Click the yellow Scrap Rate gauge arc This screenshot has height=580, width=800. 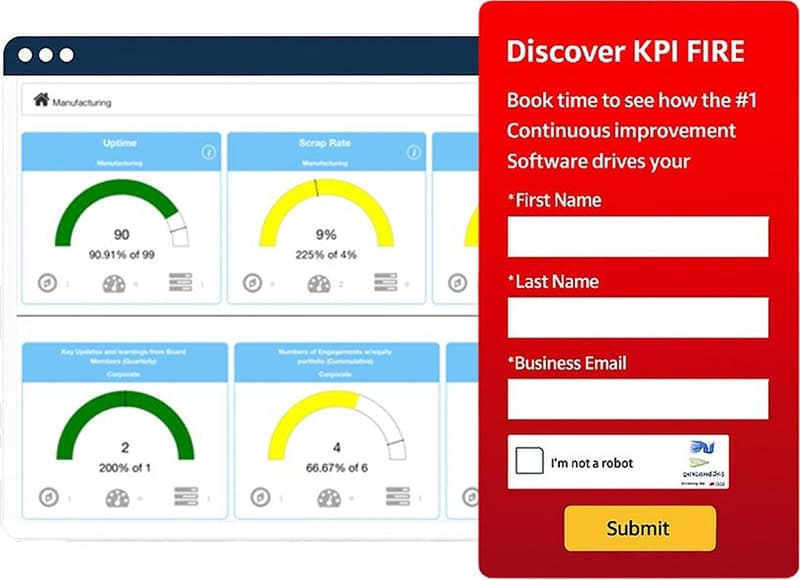coord(327,187)
